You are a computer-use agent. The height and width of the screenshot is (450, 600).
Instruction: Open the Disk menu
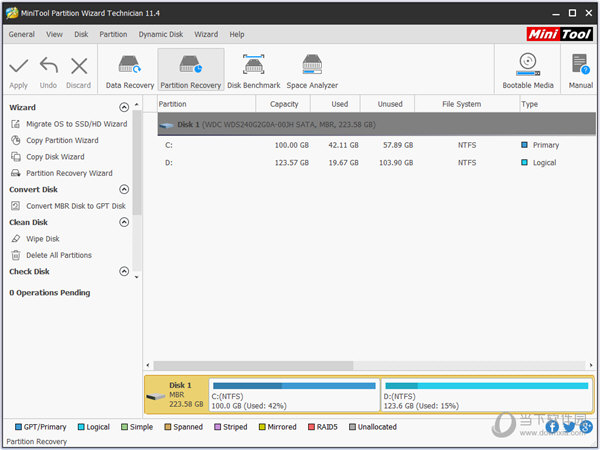(81, 34)
